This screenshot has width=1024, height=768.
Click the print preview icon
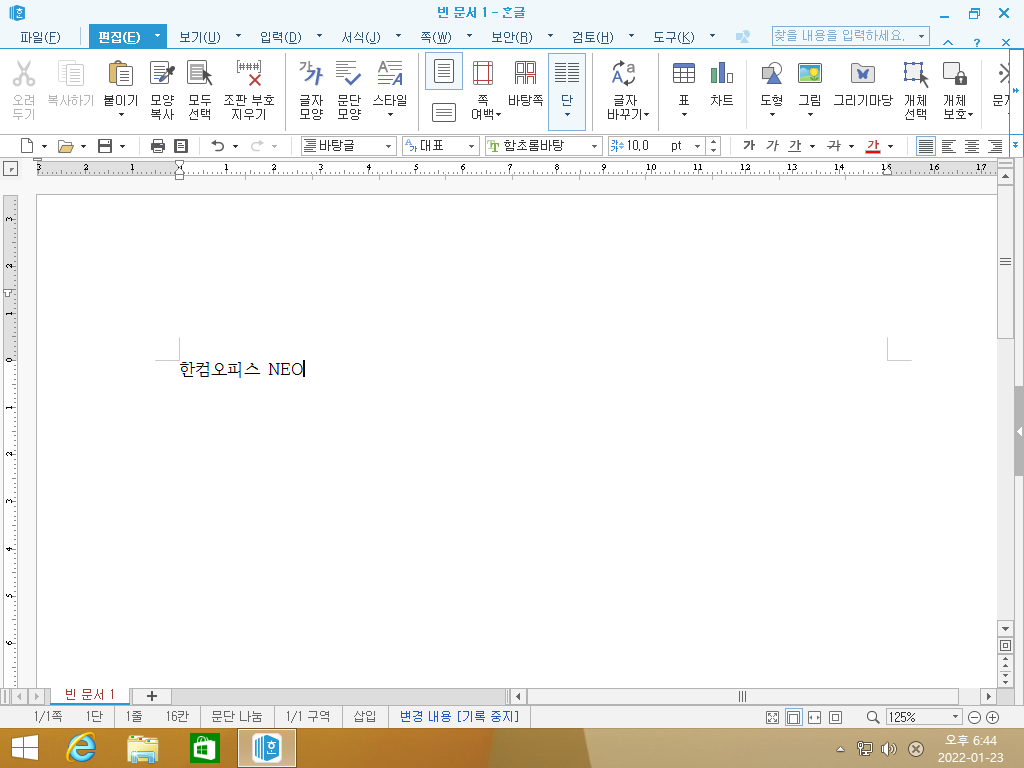[181, 146]
